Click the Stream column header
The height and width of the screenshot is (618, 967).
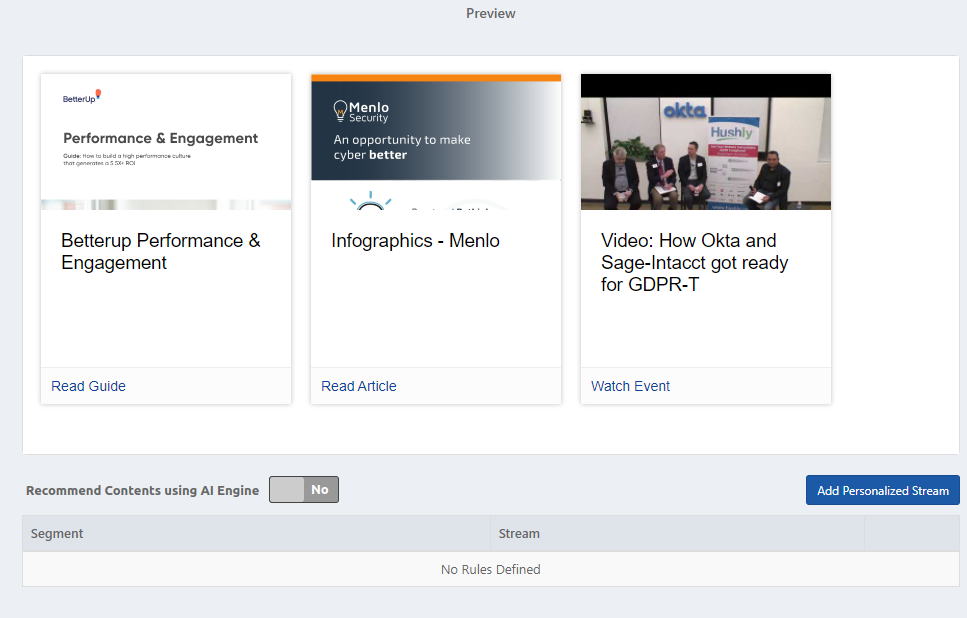pyautogui.click(x=677, y=534)
